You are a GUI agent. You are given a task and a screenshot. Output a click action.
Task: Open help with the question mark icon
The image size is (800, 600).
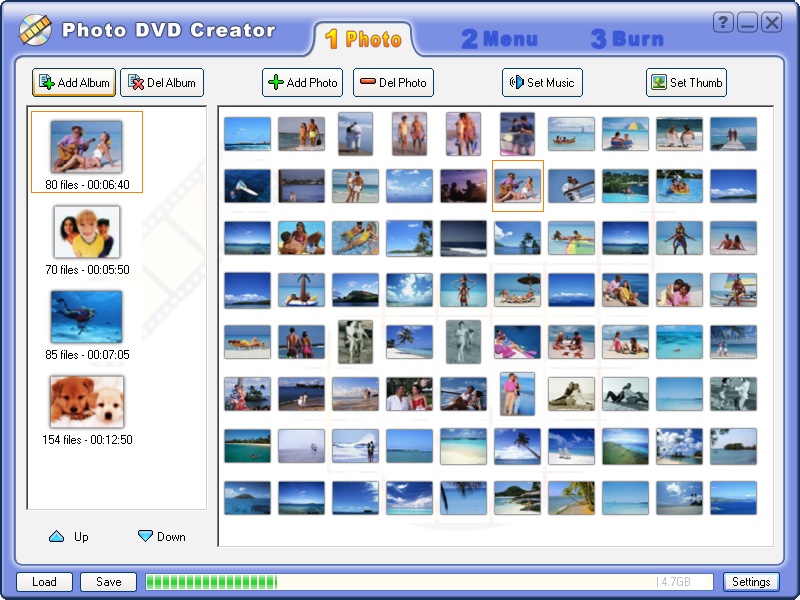722,20
